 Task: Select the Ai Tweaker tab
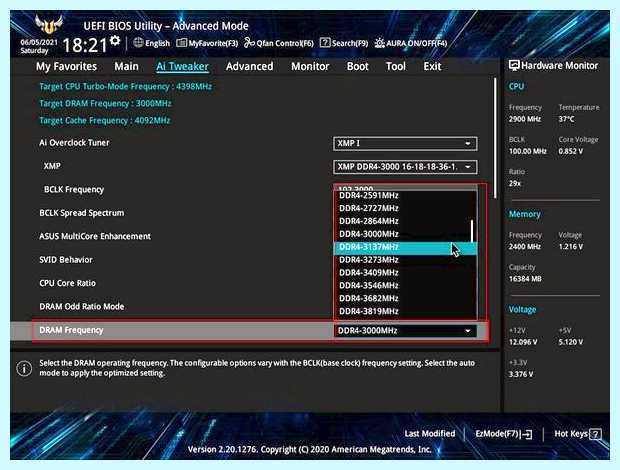(x=182, y=66)
